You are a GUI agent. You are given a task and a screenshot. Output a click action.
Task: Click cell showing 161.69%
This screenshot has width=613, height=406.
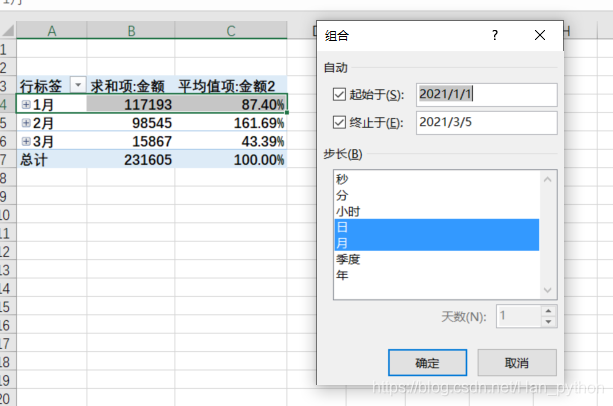231,123
